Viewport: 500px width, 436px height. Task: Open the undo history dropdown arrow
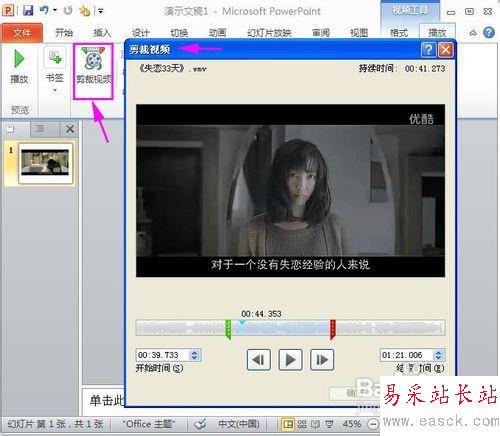pos(55,11)
